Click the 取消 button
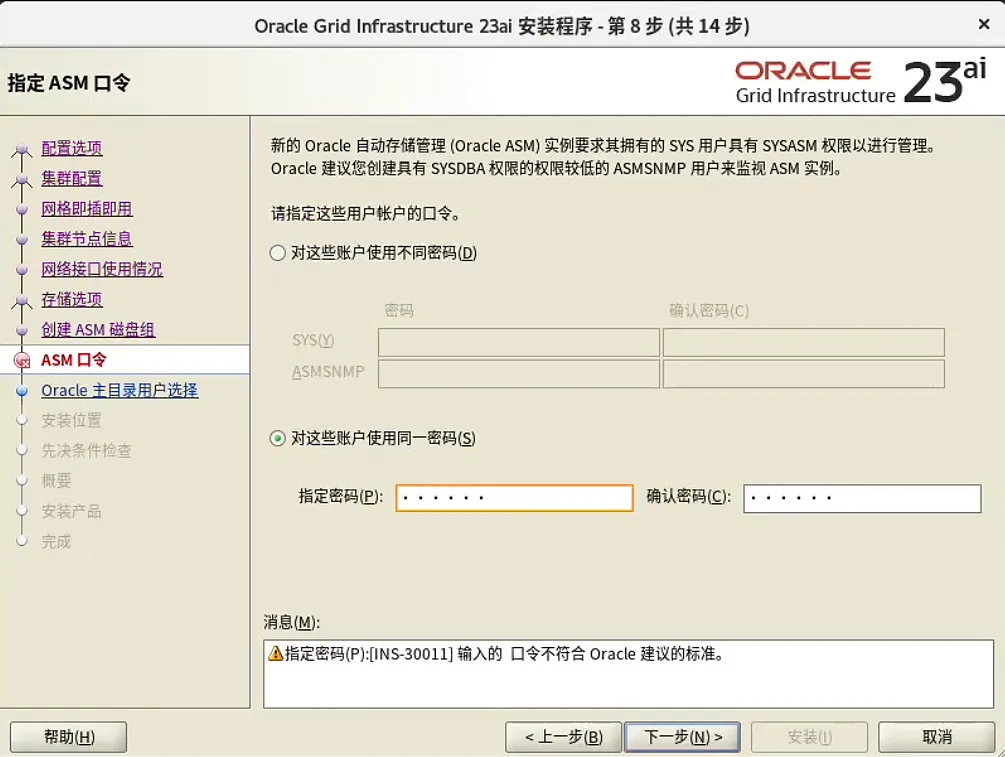Viewport: 1005px width, 757px height. tap(936, 737)
